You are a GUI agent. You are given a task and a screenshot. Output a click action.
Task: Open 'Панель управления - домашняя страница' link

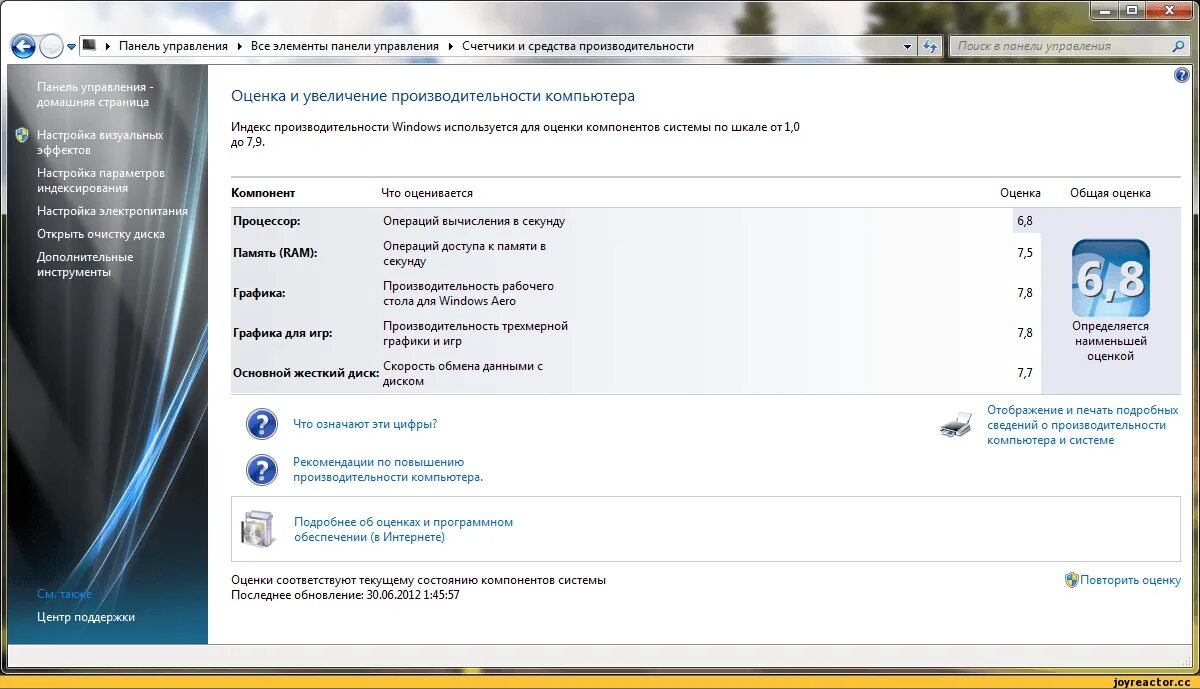pos(95,94)
